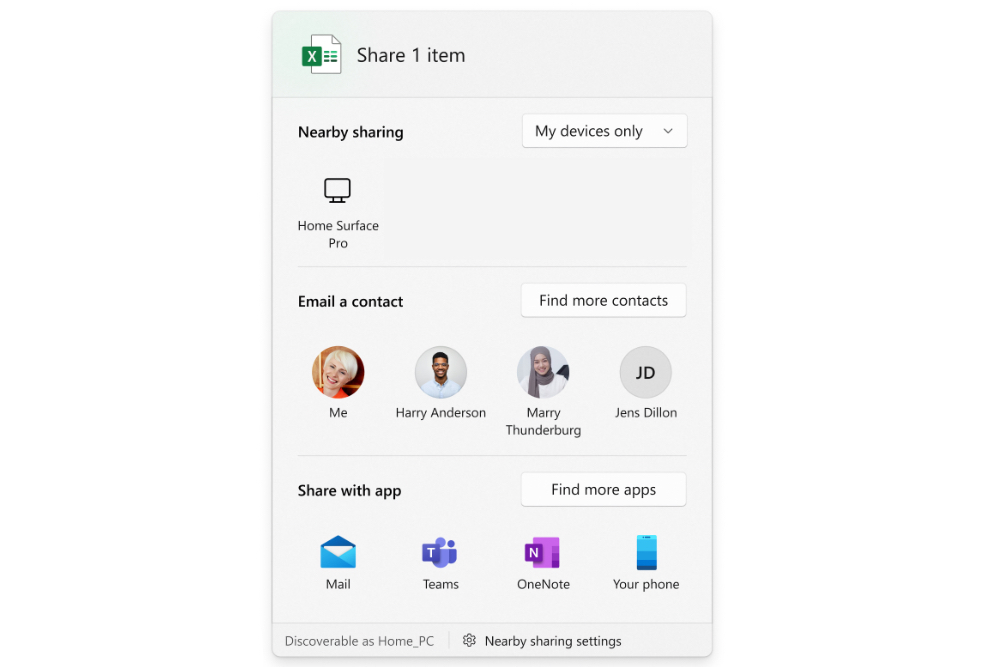This screenshot has width=1000, height=667.
Task: Click the Share with app heading
Action: pos(349,490)
